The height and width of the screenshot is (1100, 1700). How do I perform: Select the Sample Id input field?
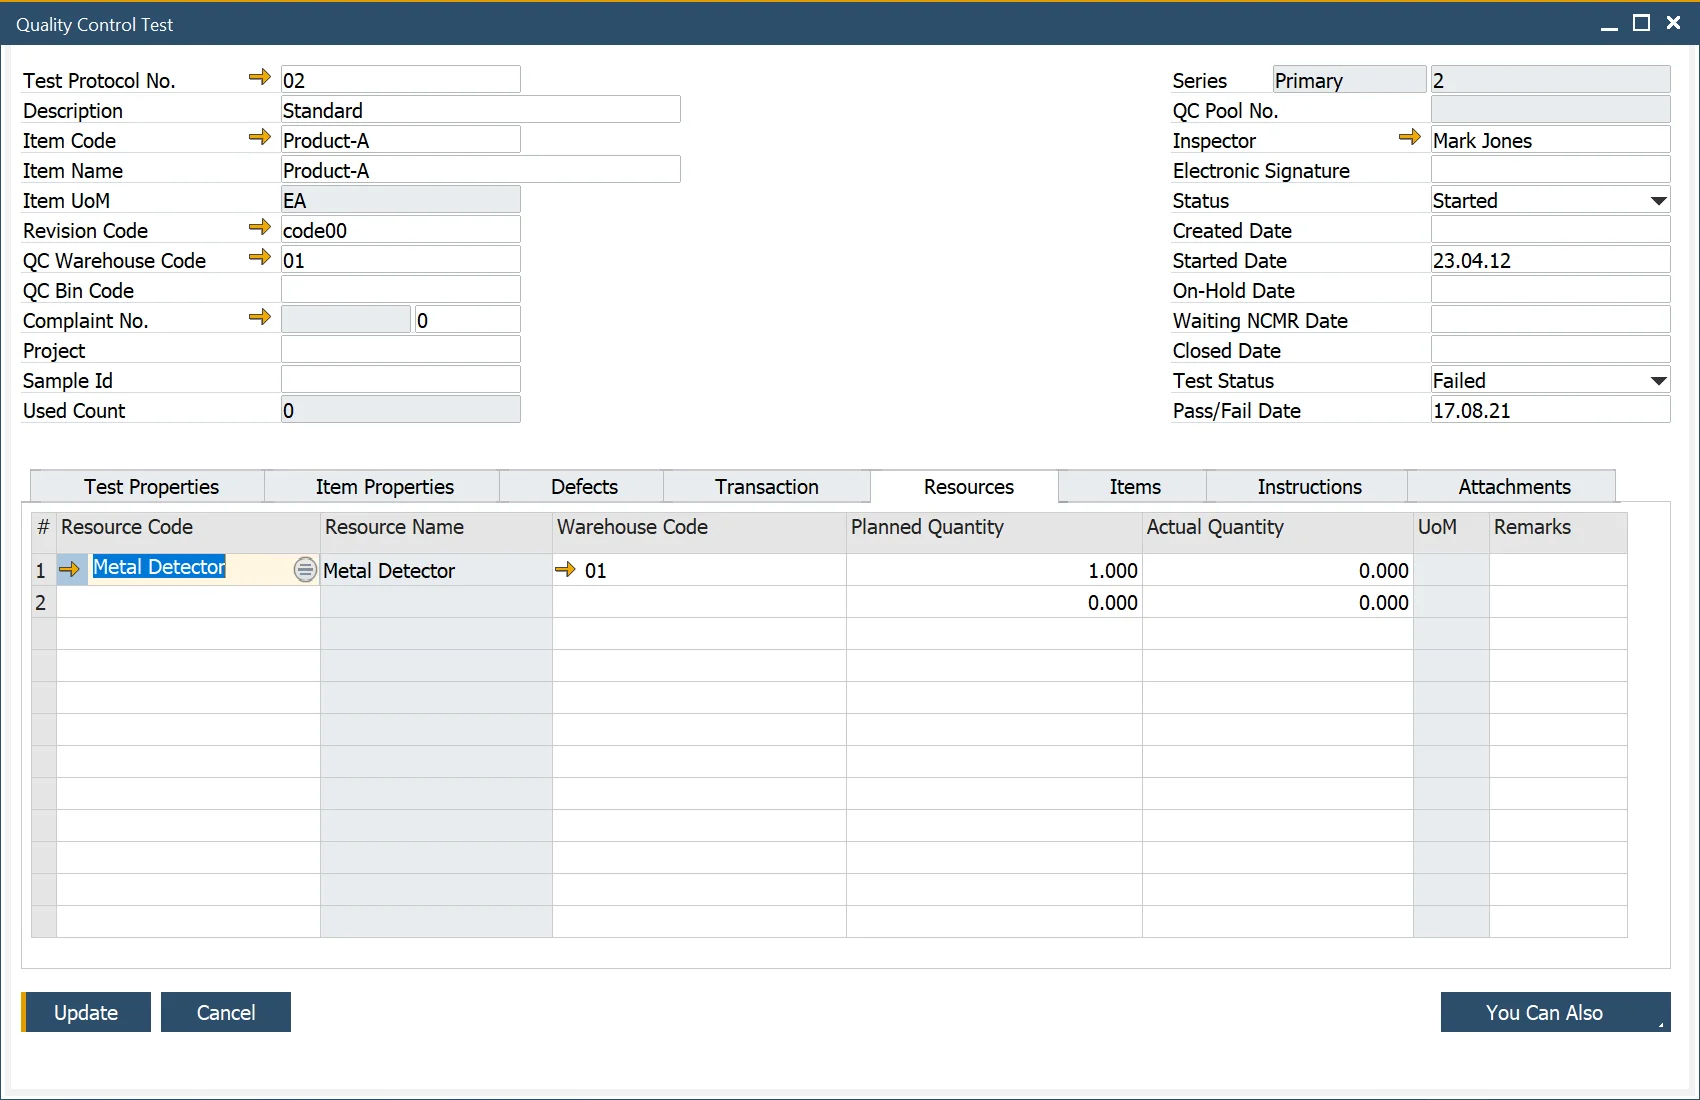tap(400, 380)
